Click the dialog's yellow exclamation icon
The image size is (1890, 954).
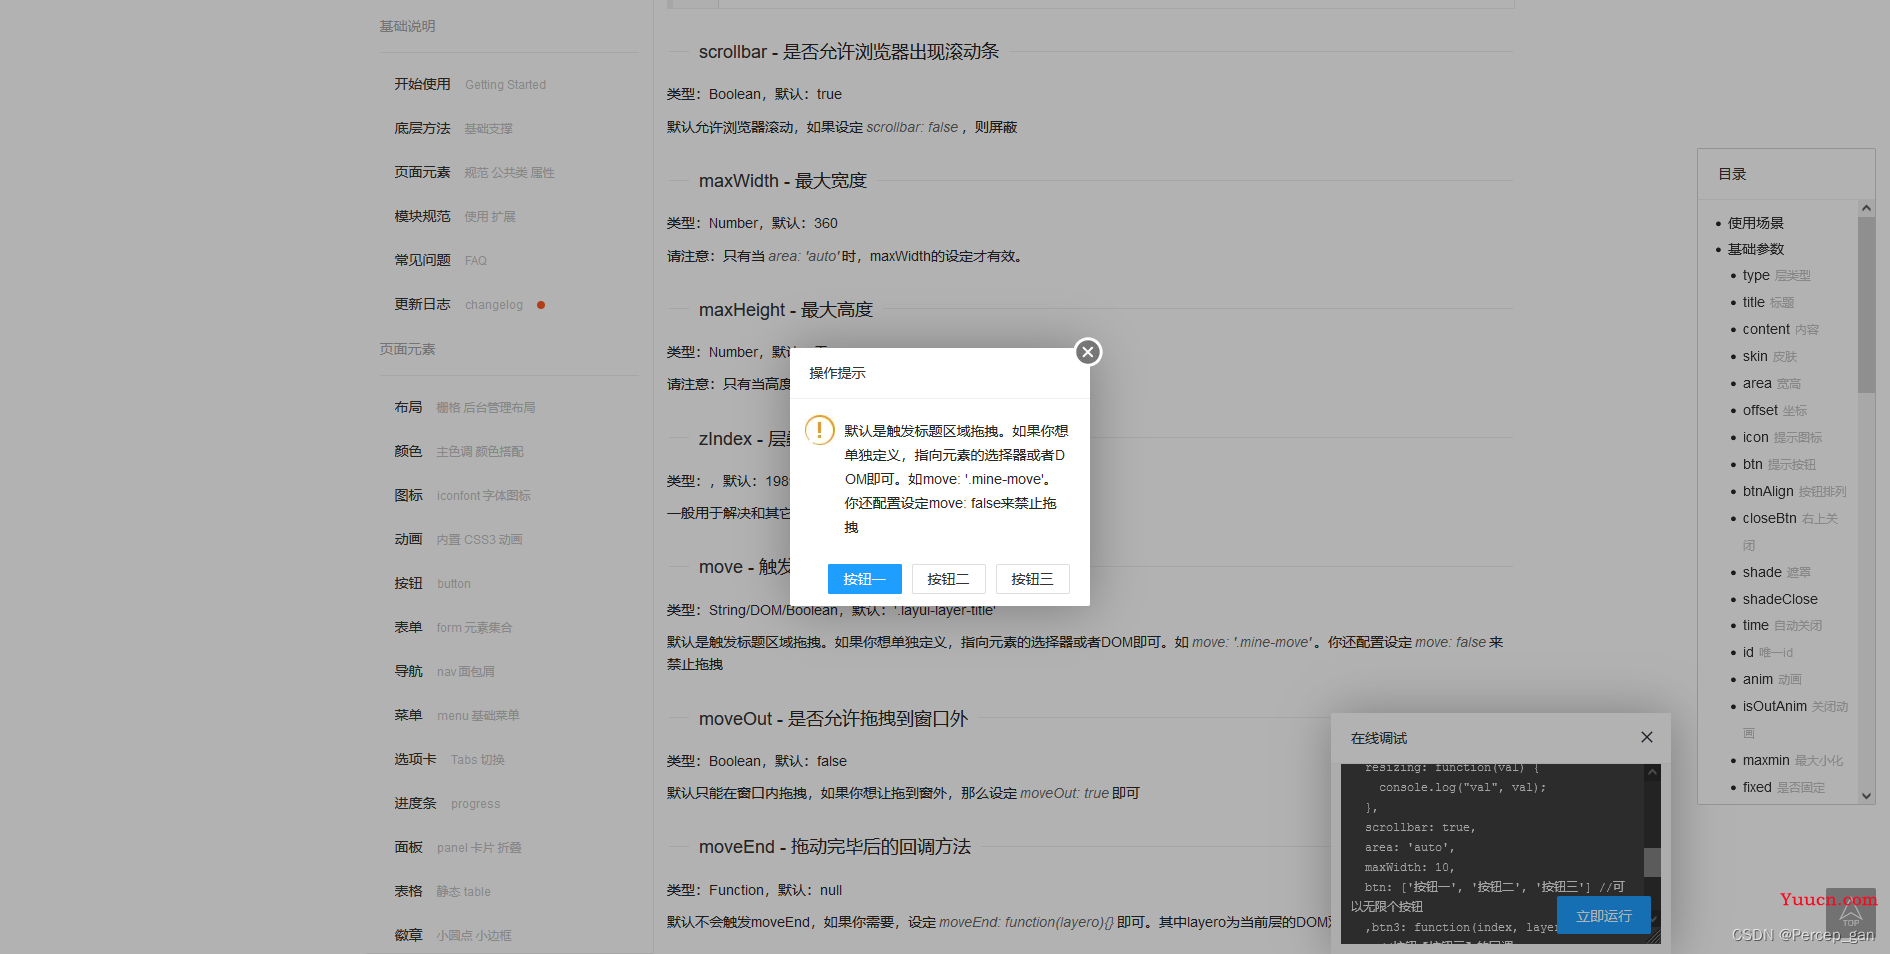[820, 430]
